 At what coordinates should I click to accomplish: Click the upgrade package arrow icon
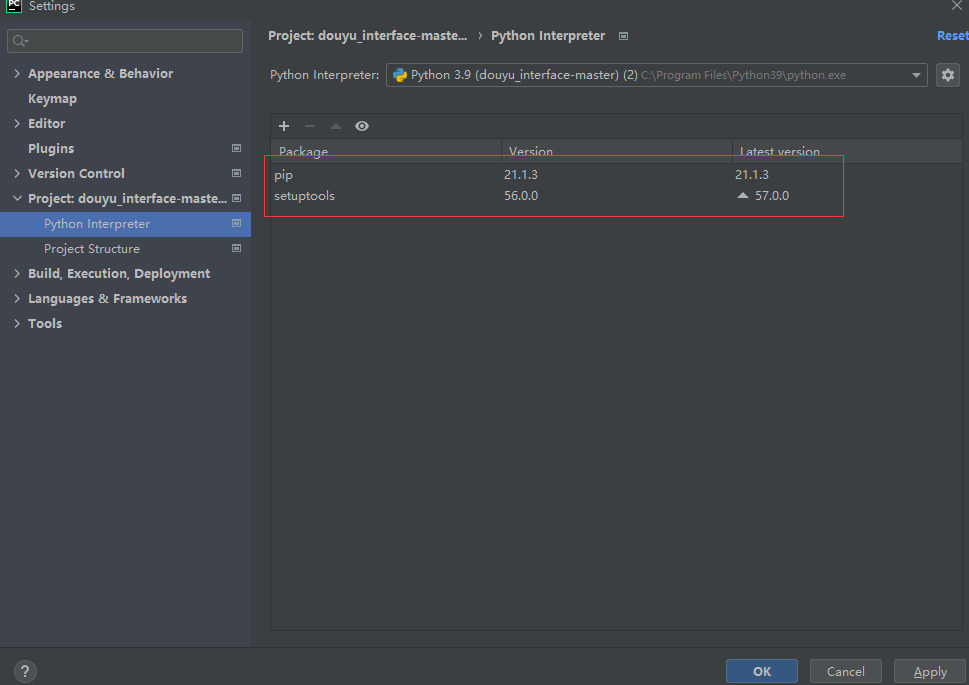[x=336, y=126]
